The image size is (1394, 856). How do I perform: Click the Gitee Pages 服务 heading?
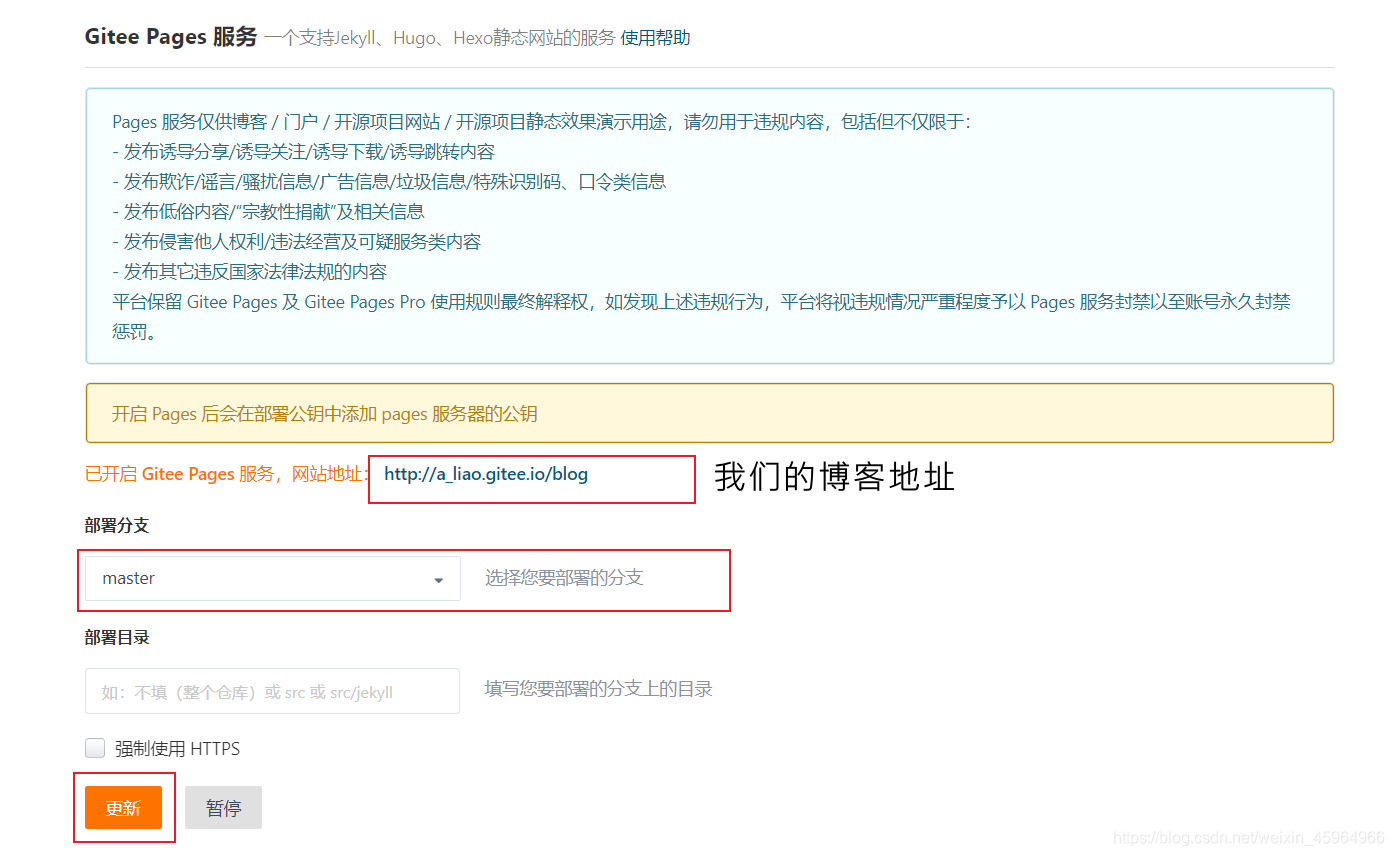tap(171, 37)
